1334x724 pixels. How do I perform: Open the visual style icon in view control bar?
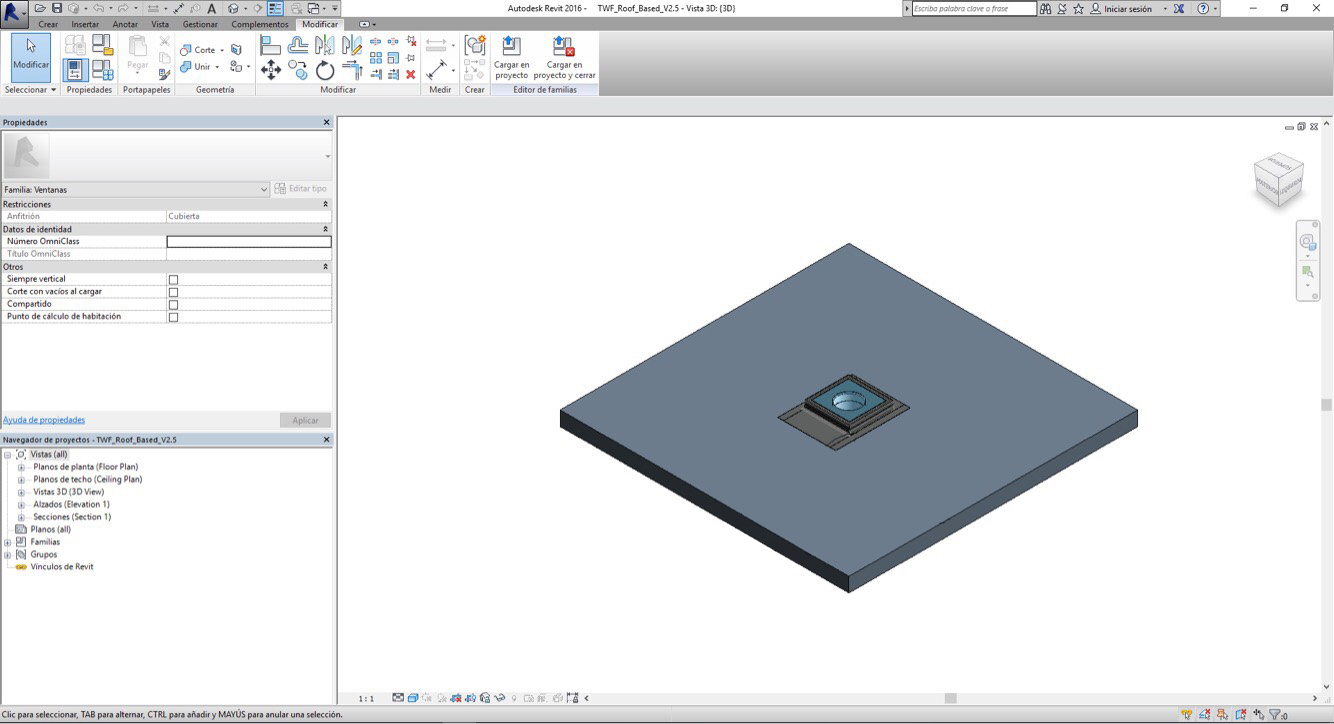(413, 697)
